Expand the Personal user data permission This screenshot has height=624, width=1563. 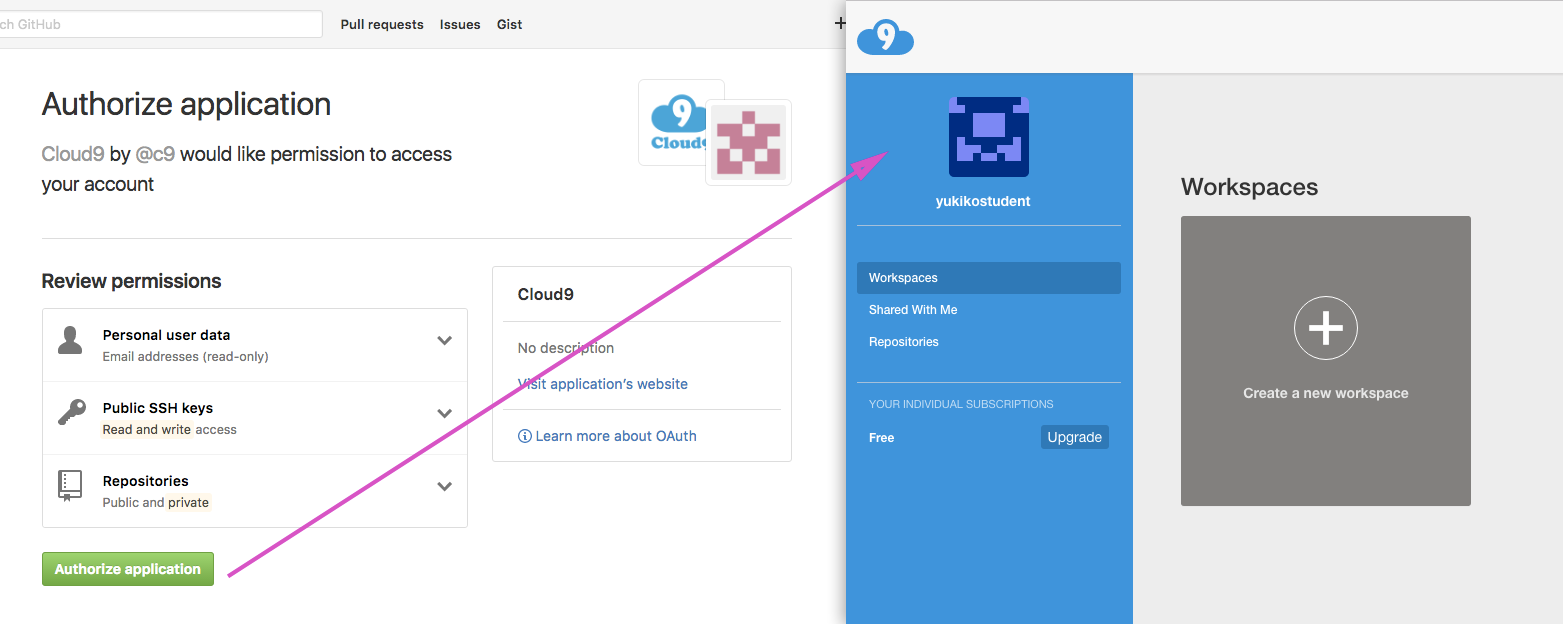coord(445,340)
